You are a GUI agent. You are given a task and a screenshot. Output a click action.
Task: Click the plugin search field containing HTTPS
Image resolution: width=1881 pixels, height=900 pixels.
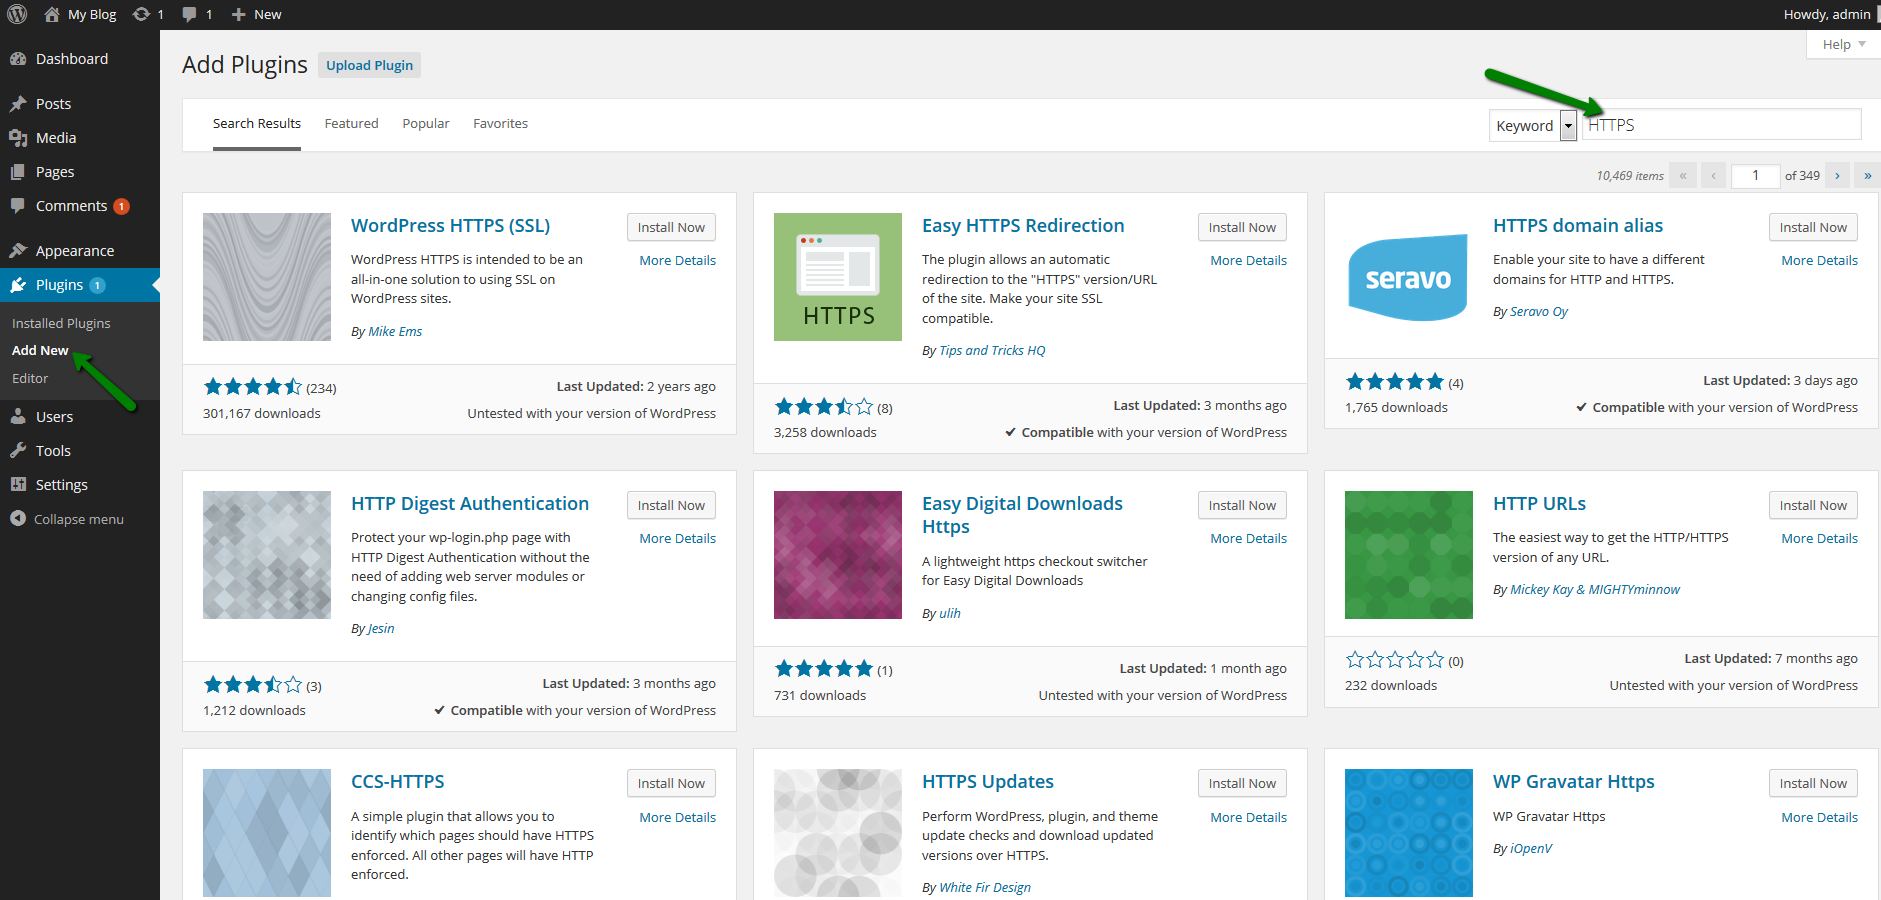[1722, 125]
